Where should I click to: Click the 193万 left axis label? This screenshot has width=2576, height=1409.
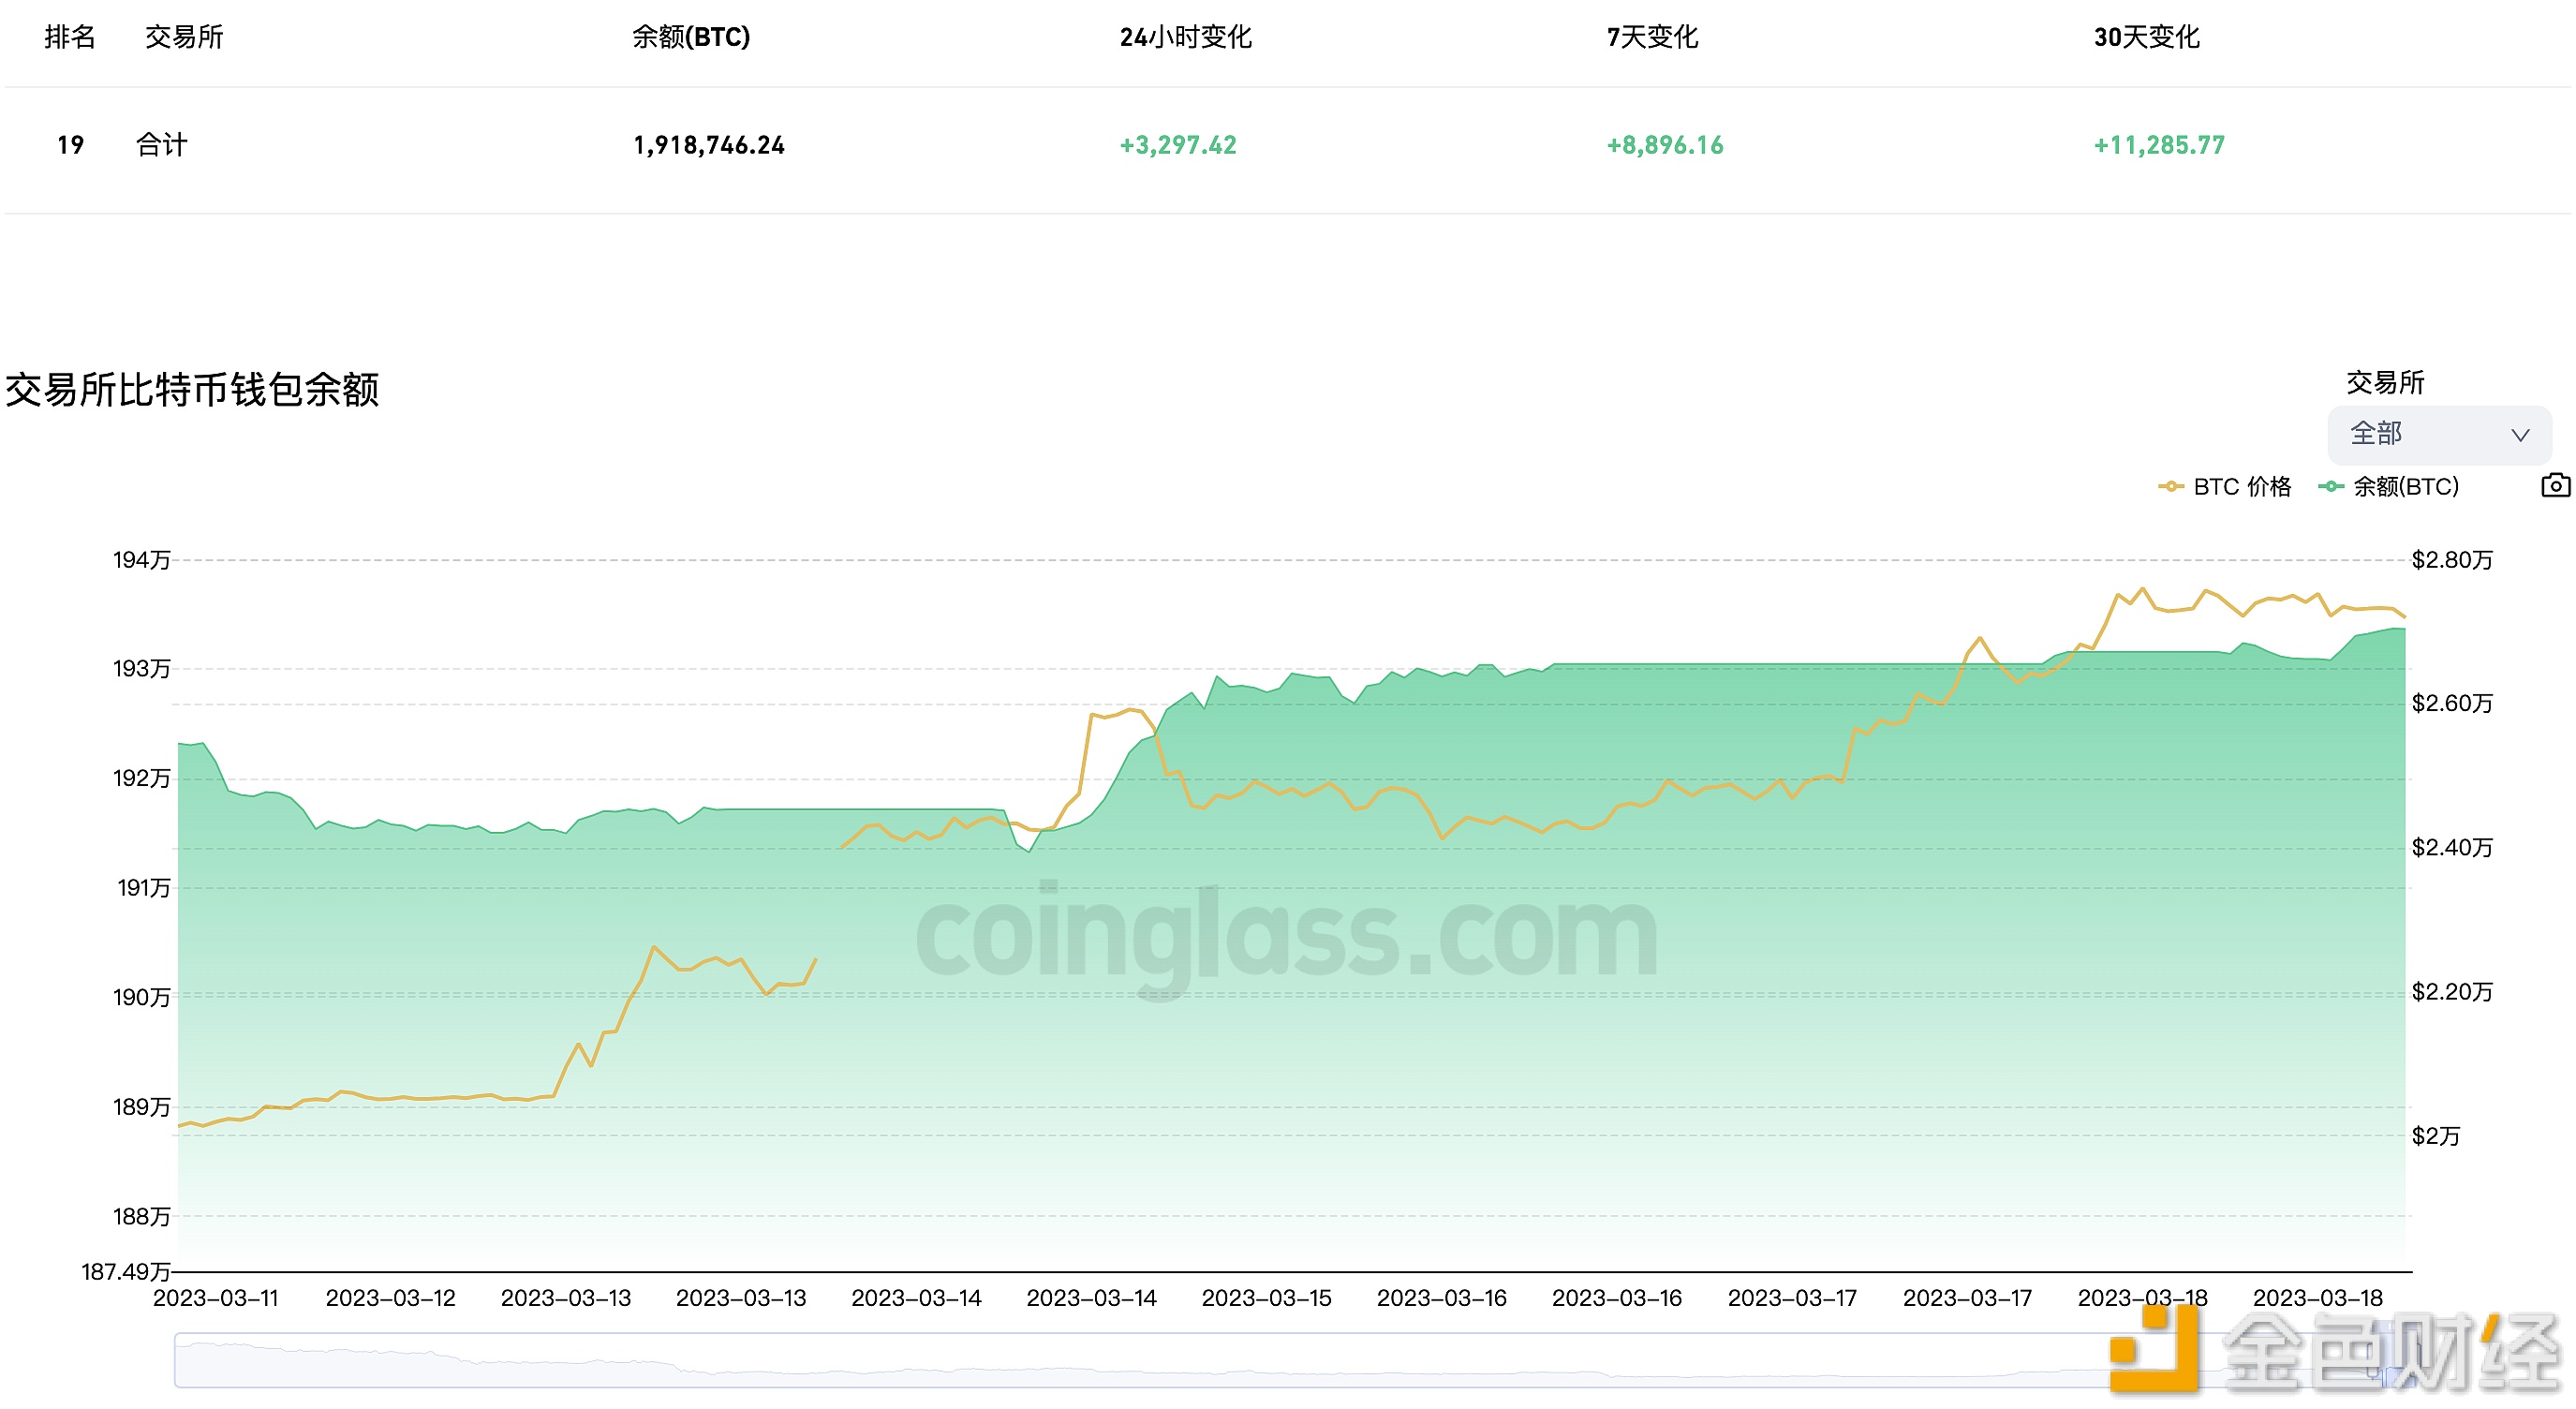tap(141, 669)
